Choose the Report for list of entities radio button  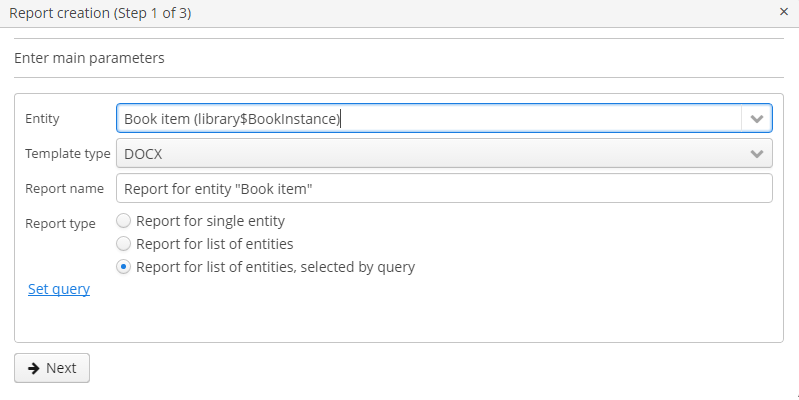124,243
